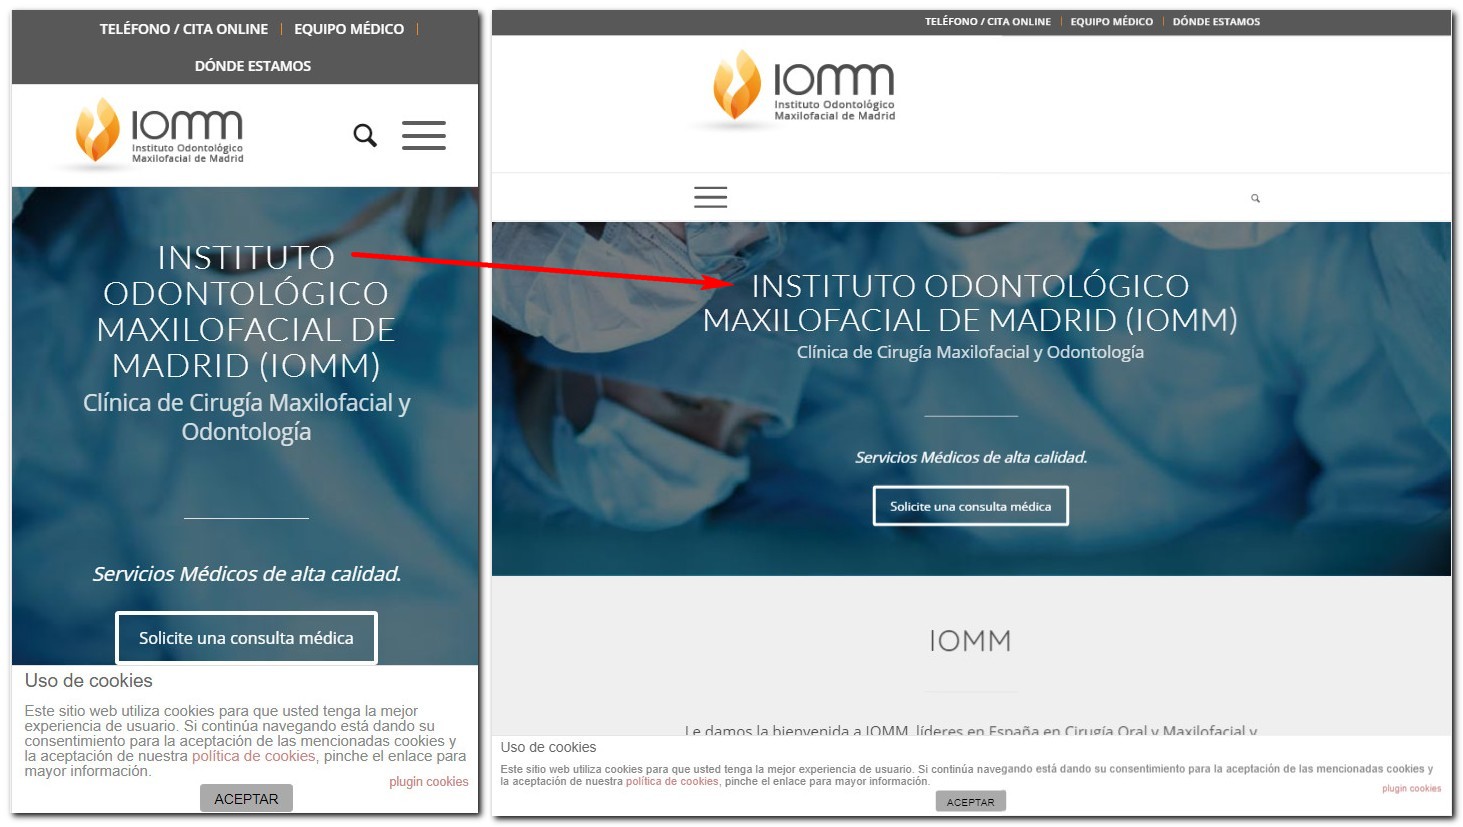
Task: Click plugin cookies link in mobile banner
Action: [x=429, y=782]
